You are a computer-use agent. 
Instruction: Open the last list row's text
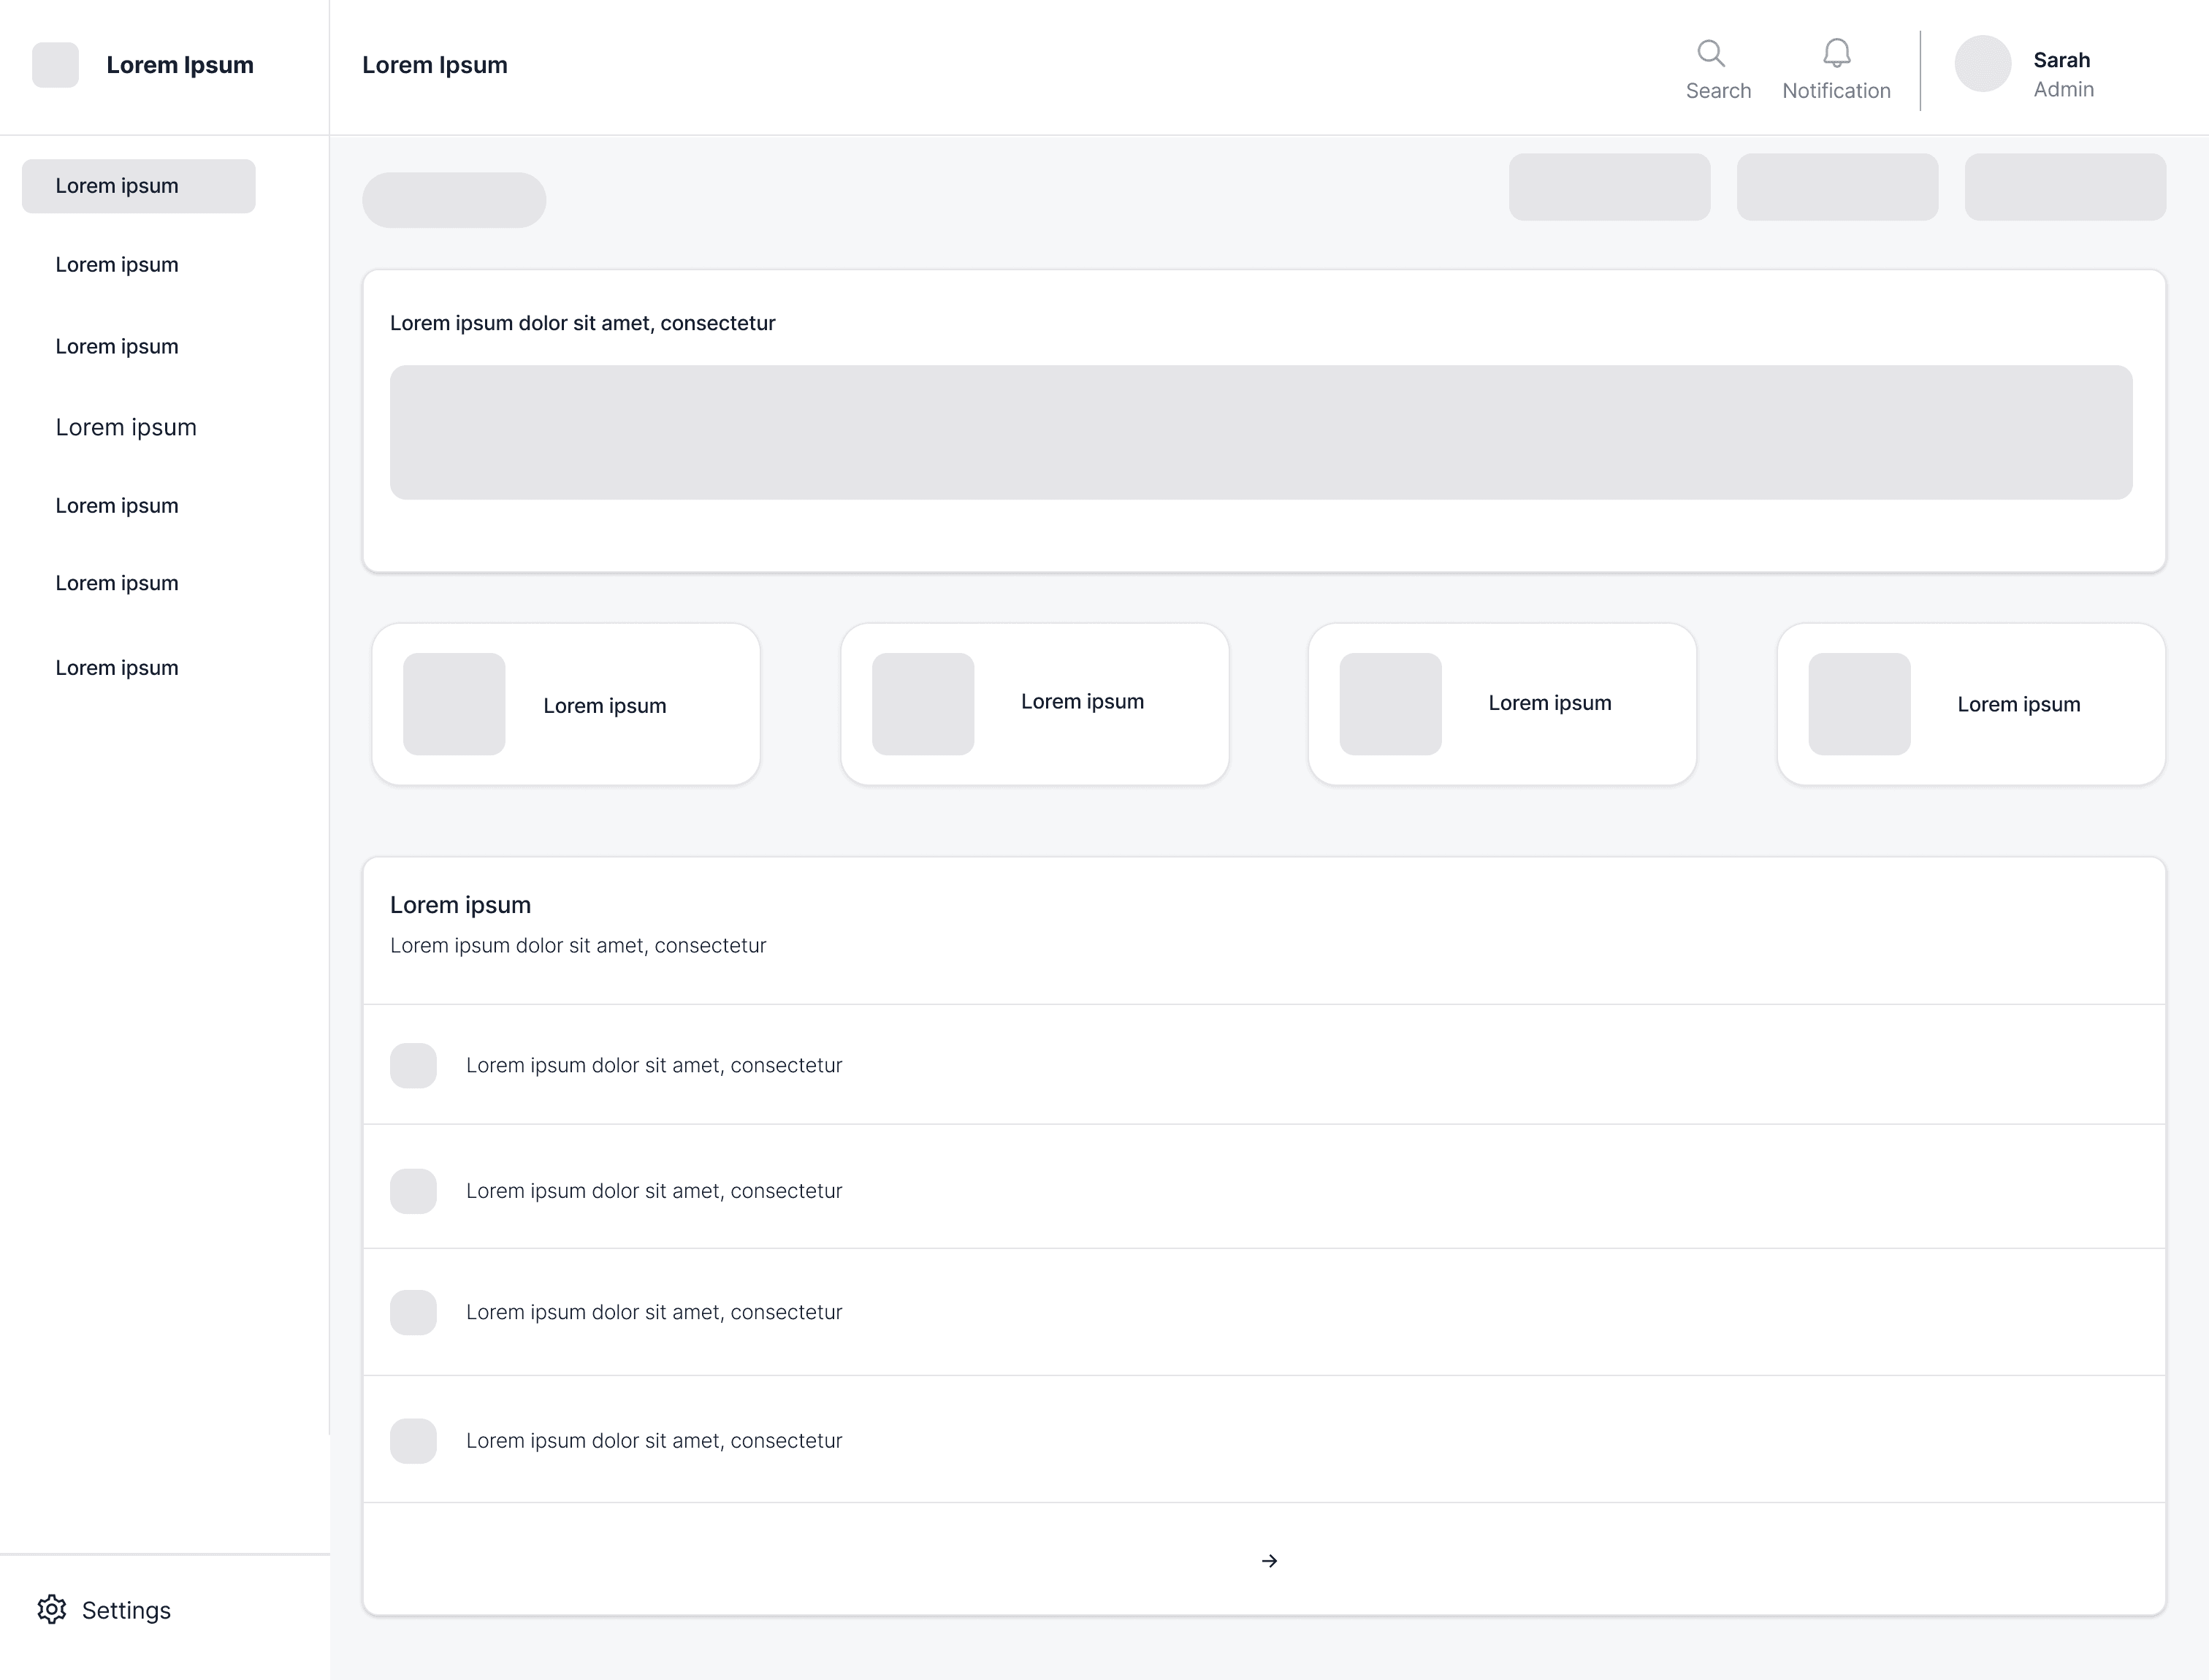(654, 1441)
